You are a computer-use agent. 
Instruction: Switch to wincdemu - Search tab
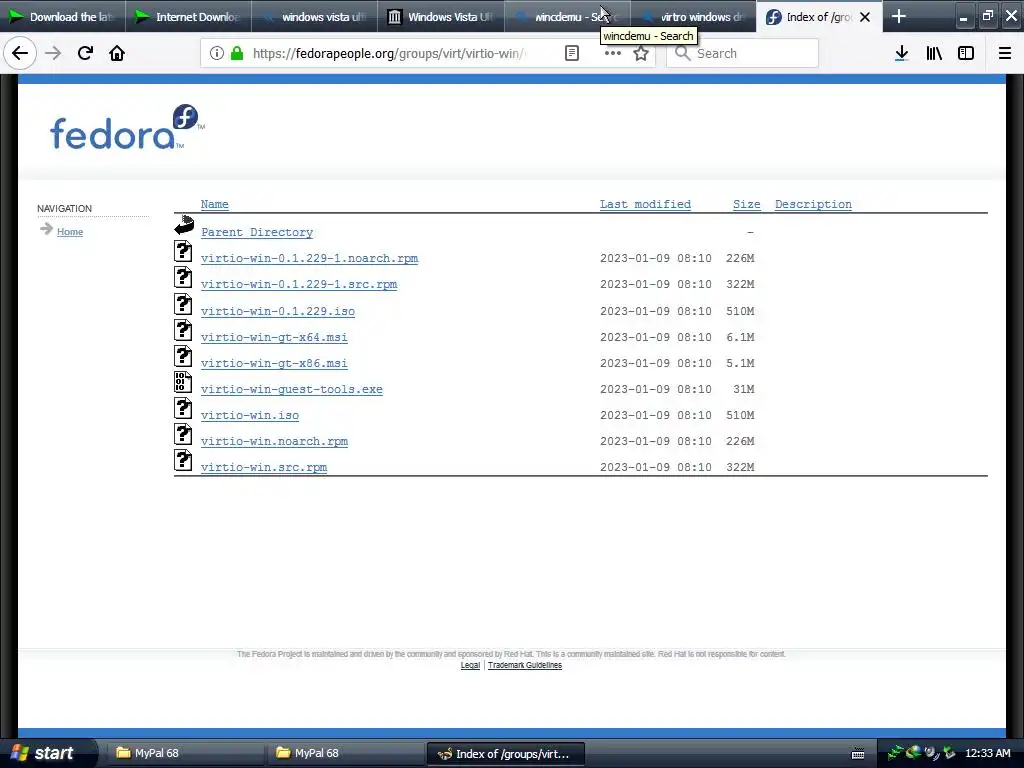[567, 16]
